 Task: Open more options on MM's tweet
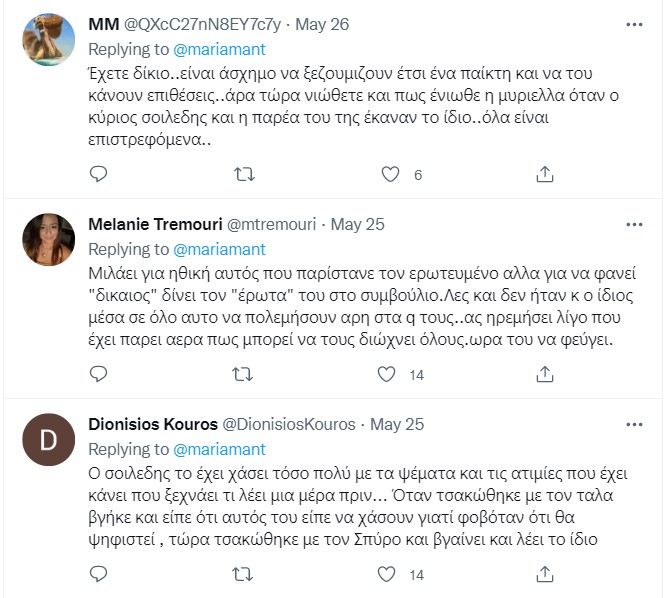click(634, 24)
